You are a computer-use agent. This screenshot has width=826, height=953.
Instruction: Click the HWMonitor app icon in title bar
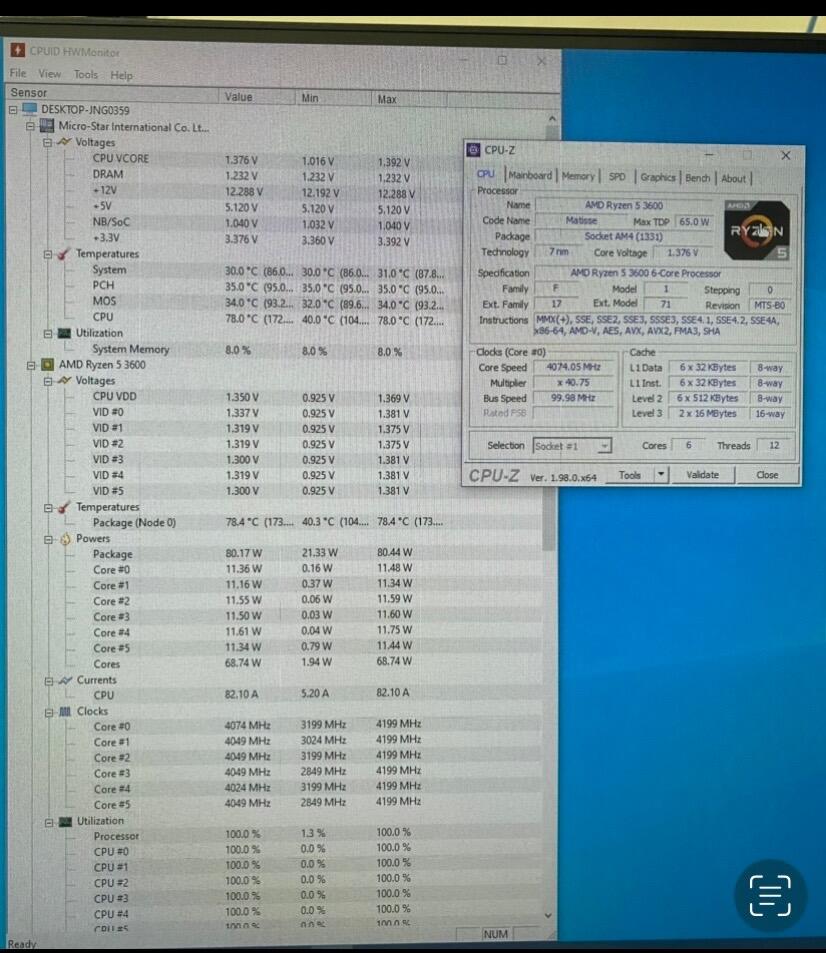(18, 50)
